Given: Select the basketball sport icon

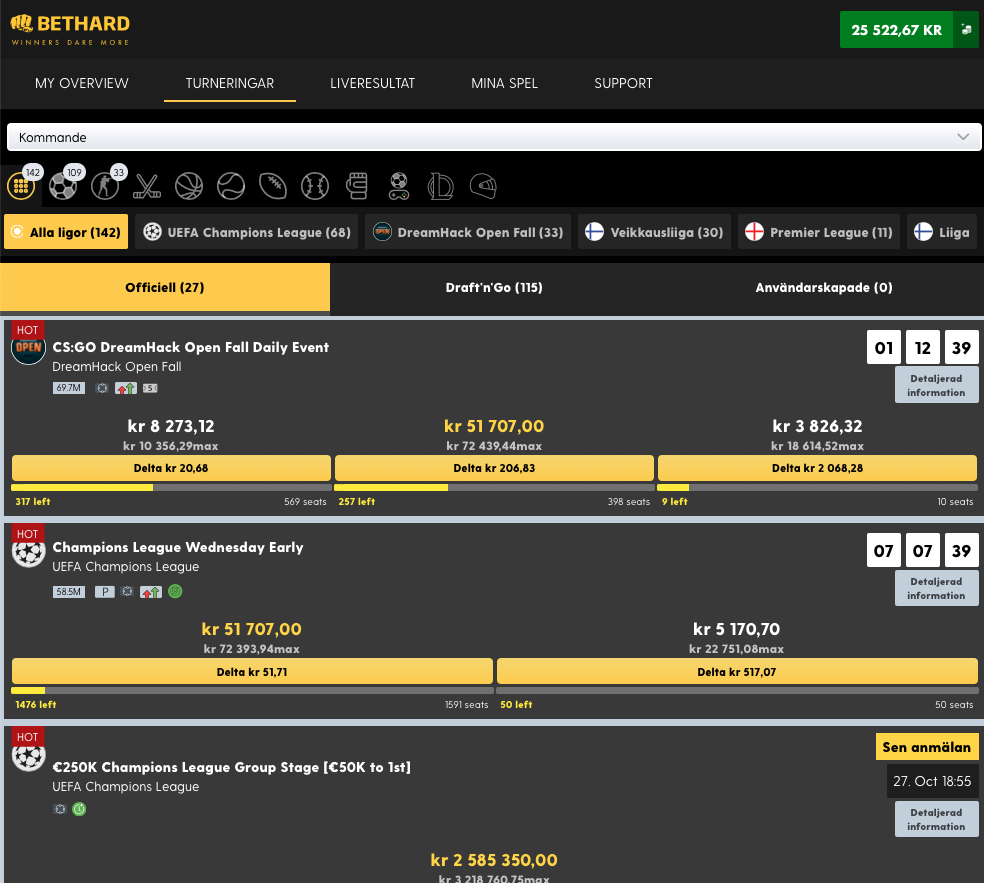Looking at the screenshot, I should click(x=189, y=185).
